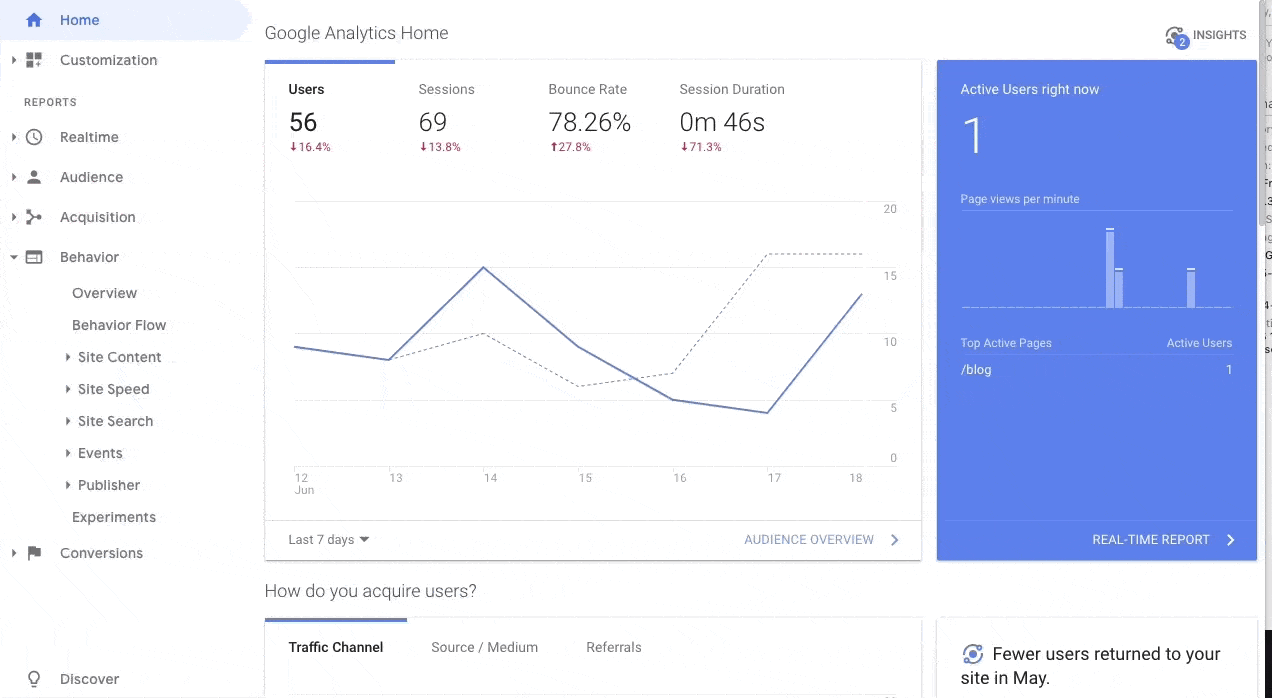The height and width of the screenshot is (698, 1272).
Task: Open the Audience Overview link
Action: pyautogui.click(x=809, y=540)
